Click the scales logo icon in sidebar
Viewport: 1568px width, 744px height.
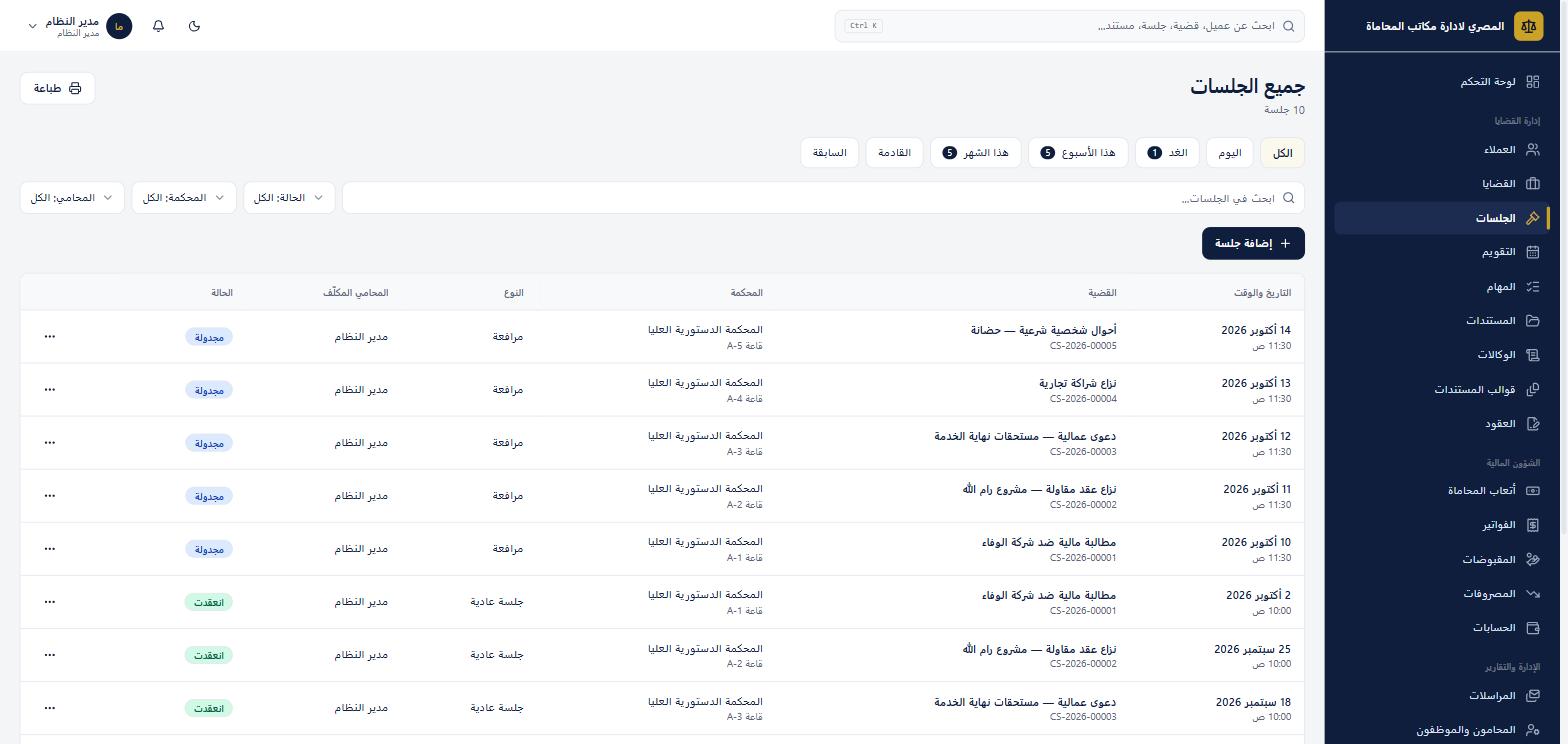1528,26
